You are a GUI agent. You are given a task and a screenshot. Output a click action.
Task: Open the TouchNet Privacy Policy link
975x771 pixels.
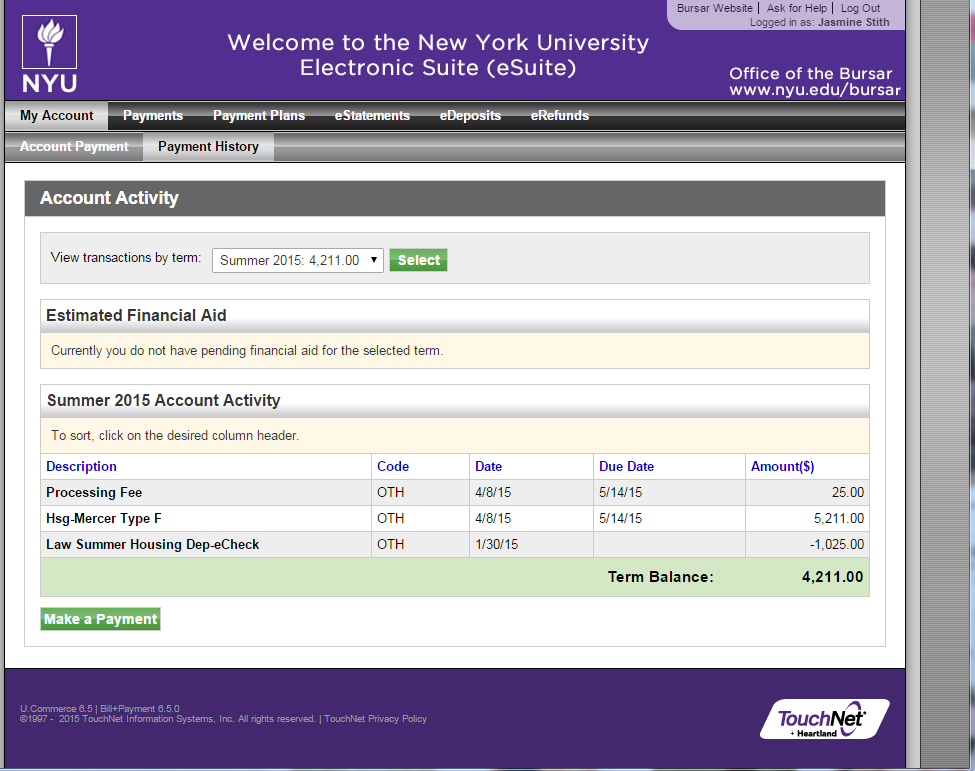[375, 719]
